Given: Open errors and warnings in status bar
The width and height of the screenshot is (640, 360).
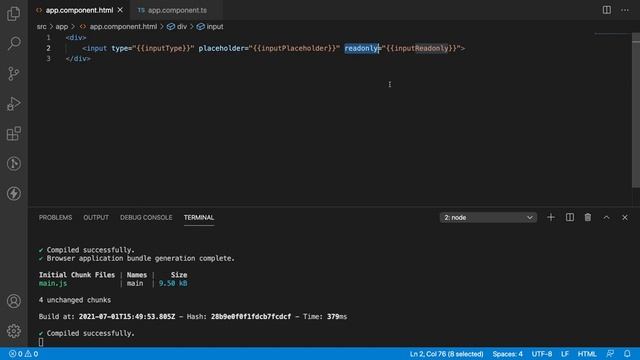Looking at the screenshot, I should pos(24,354).
